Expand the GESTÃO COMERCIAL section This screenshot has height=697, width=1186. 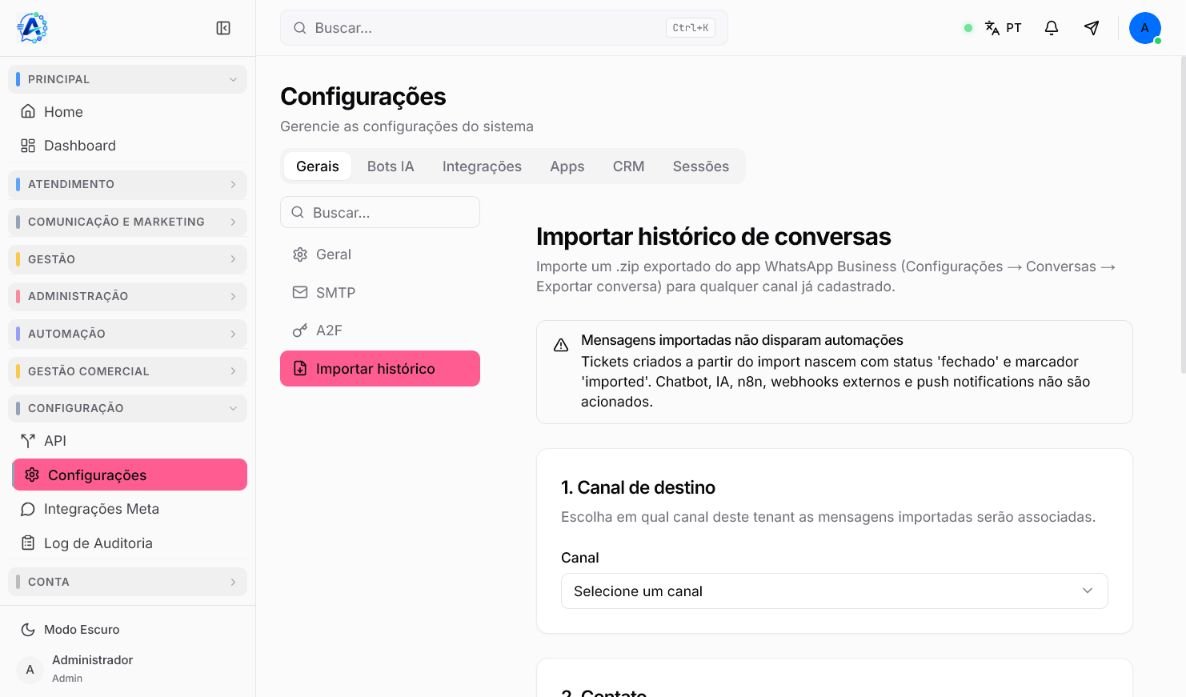tap(127, 371)
